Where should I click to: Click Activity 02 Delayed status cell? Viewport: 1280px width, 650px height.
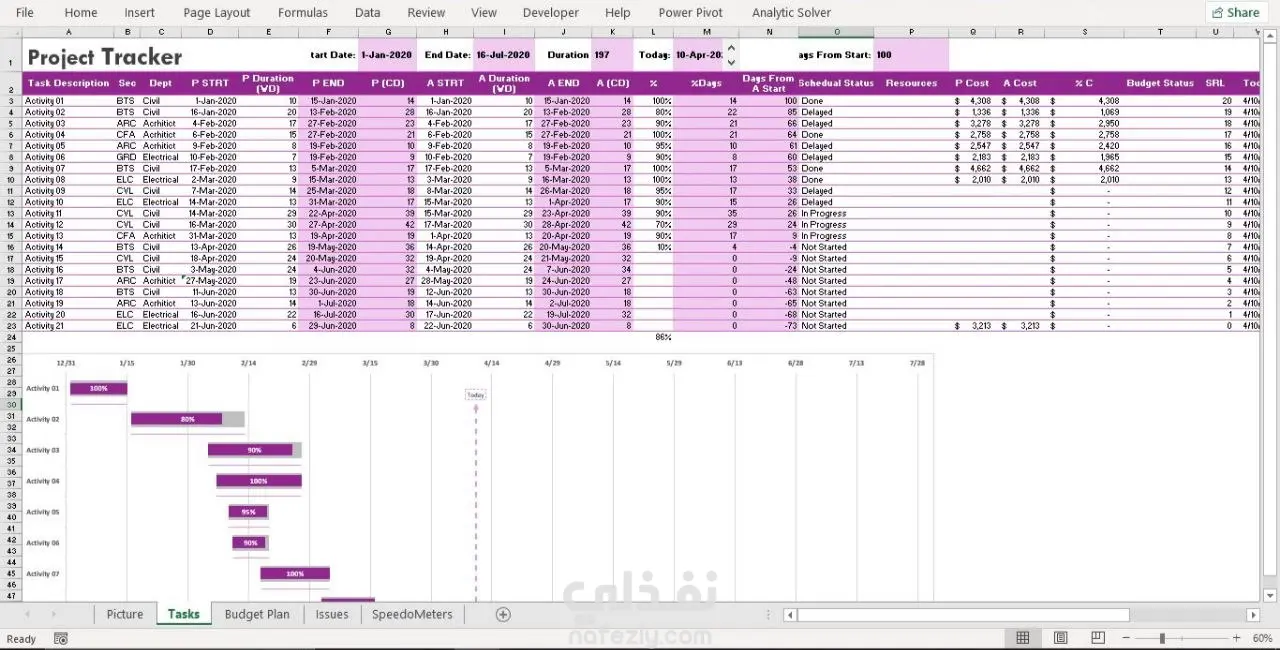coord(838,112)
